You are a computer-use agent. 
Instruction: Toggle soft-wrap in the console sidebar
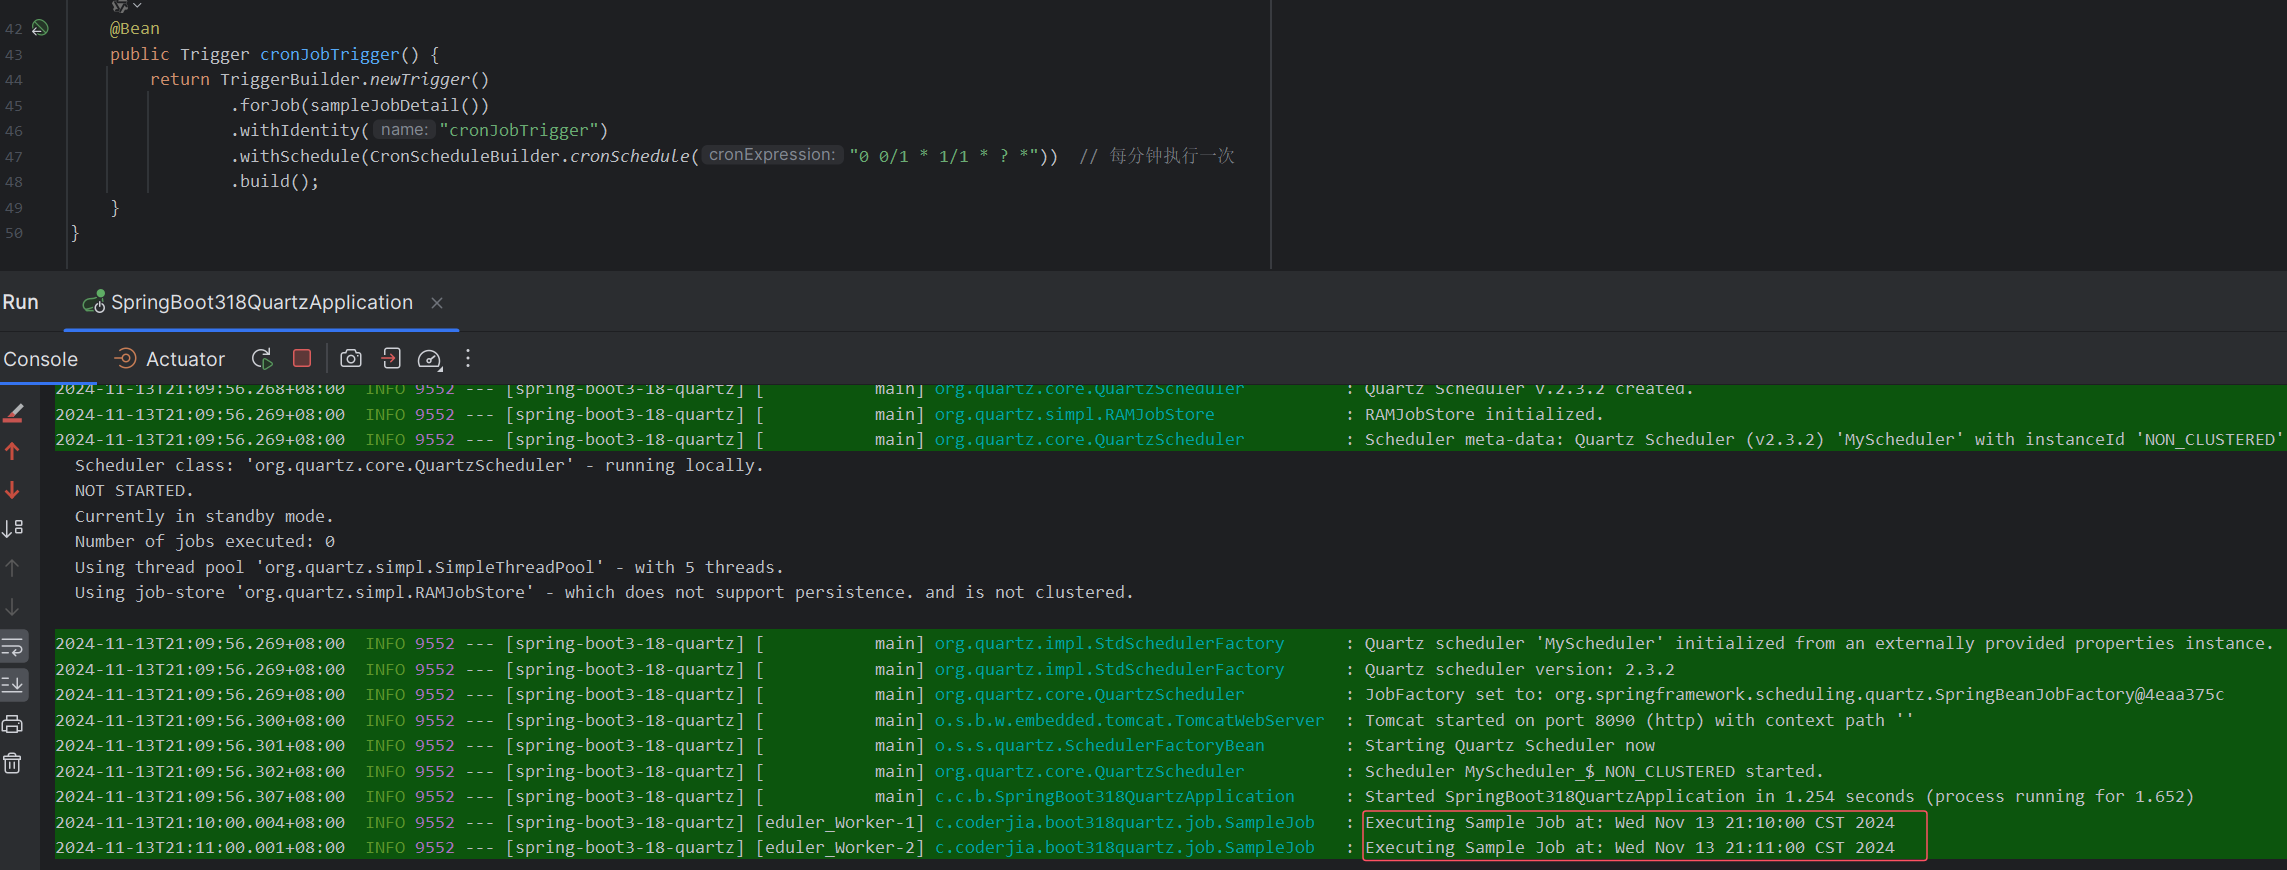13,647
